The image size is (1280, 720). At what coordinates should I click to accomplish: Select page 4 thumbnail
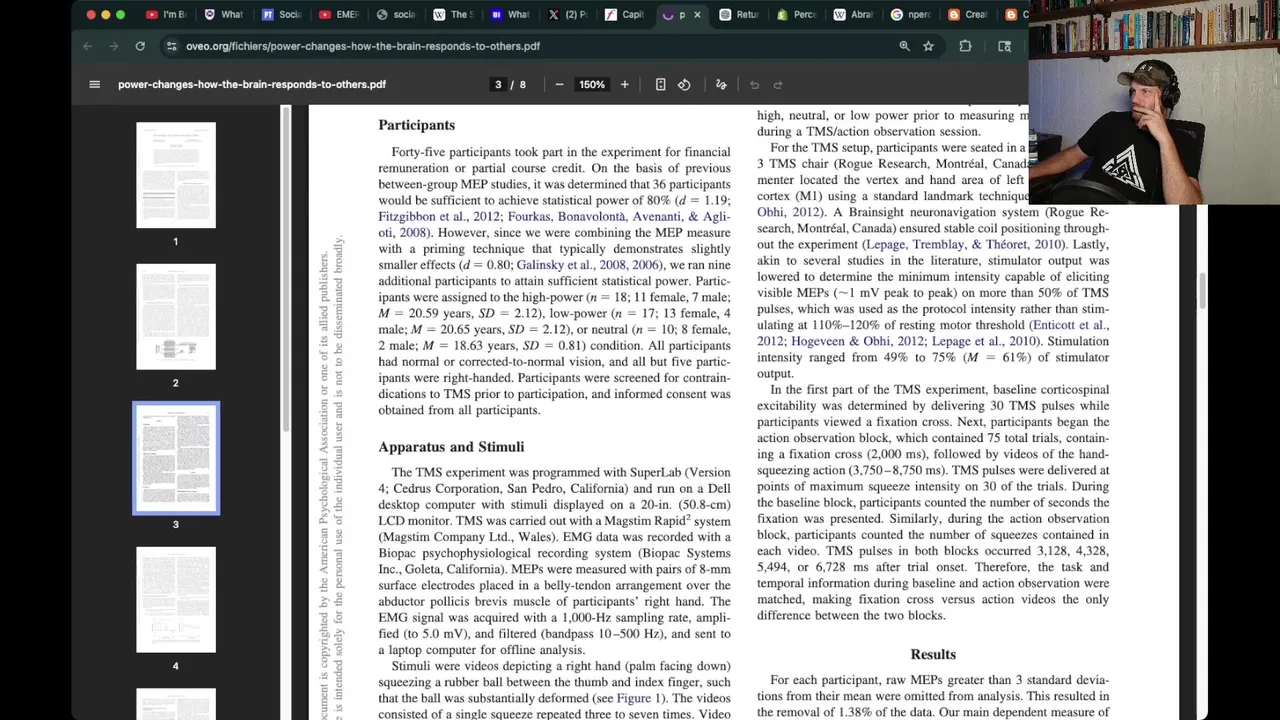(x=176, y=599)
